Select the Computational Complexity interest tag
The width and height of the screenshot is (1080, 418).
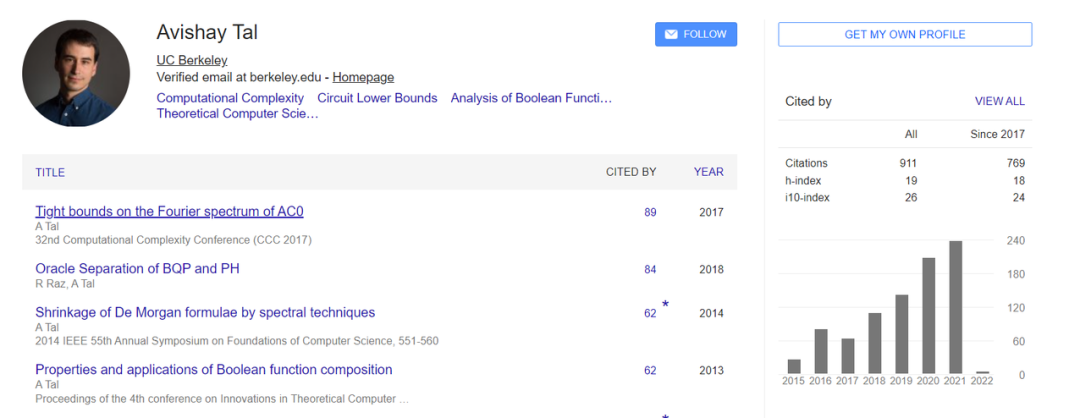pyautogui.click(x=230, y=98)
